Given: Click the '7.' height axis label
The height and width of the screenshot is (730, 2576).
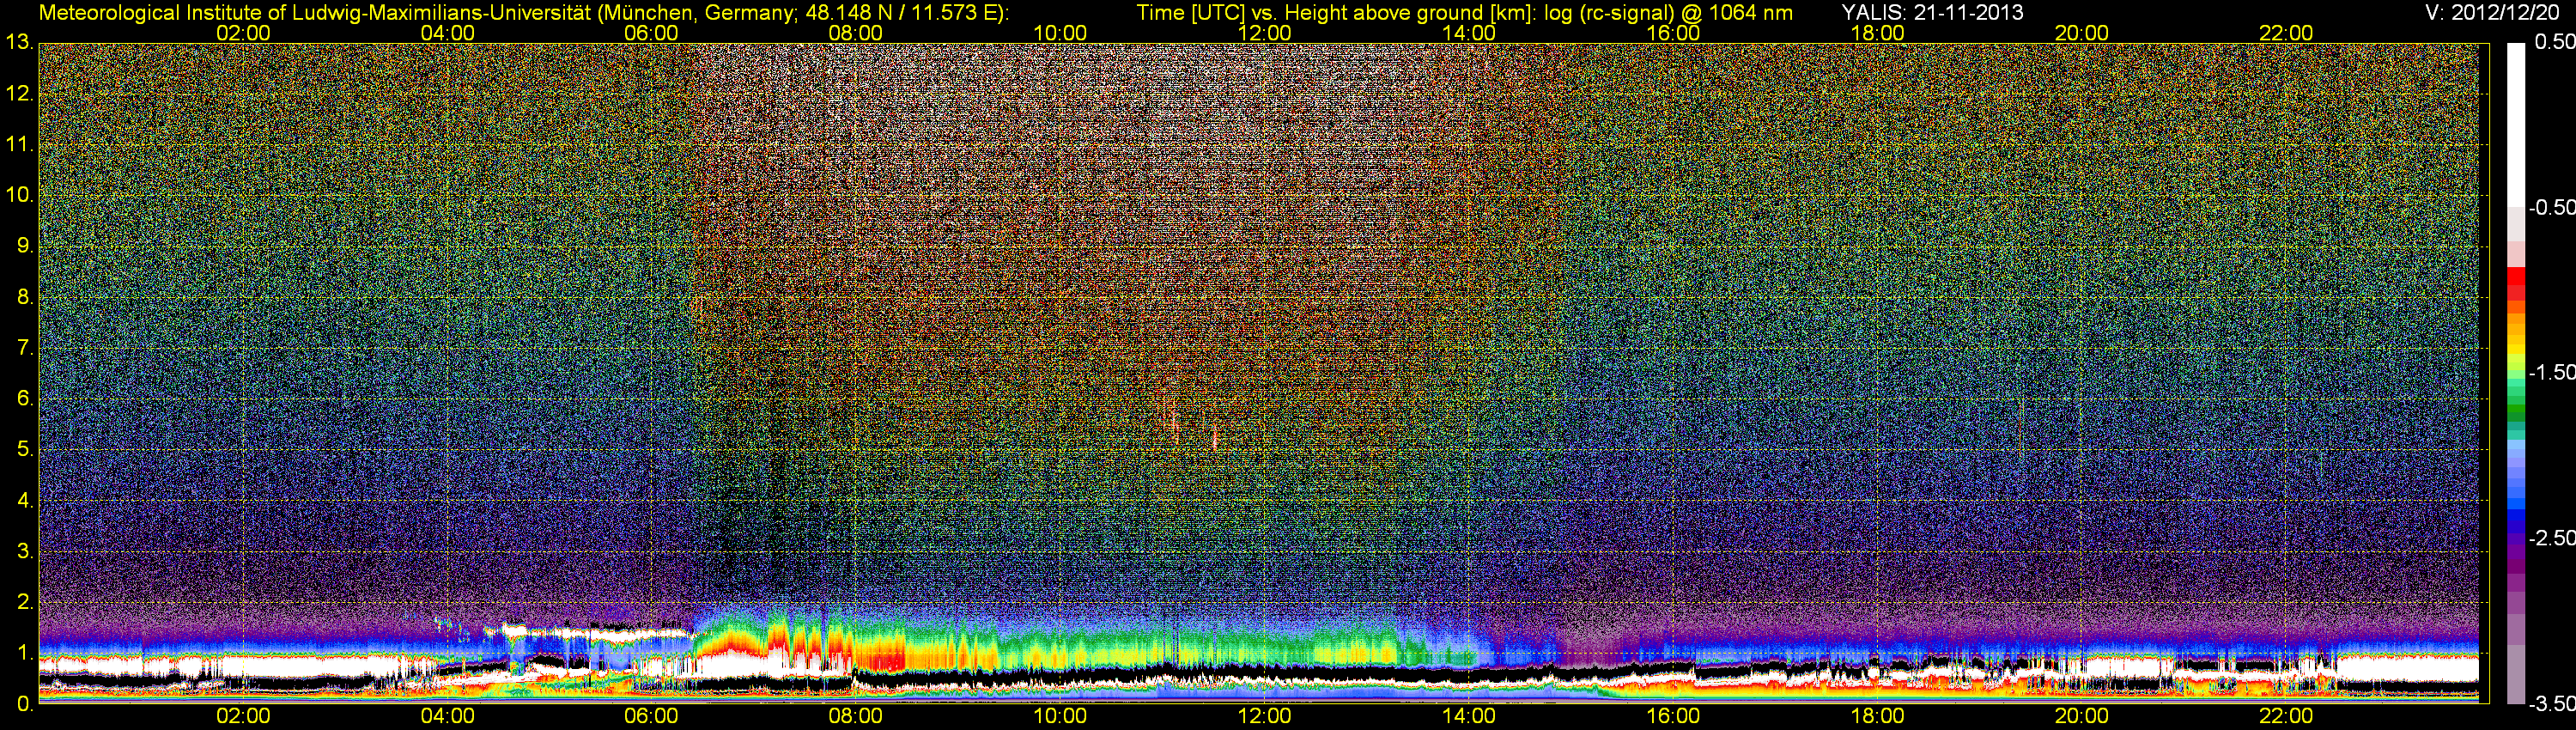Looking at the screenshot, I should [x=25, y=348].
